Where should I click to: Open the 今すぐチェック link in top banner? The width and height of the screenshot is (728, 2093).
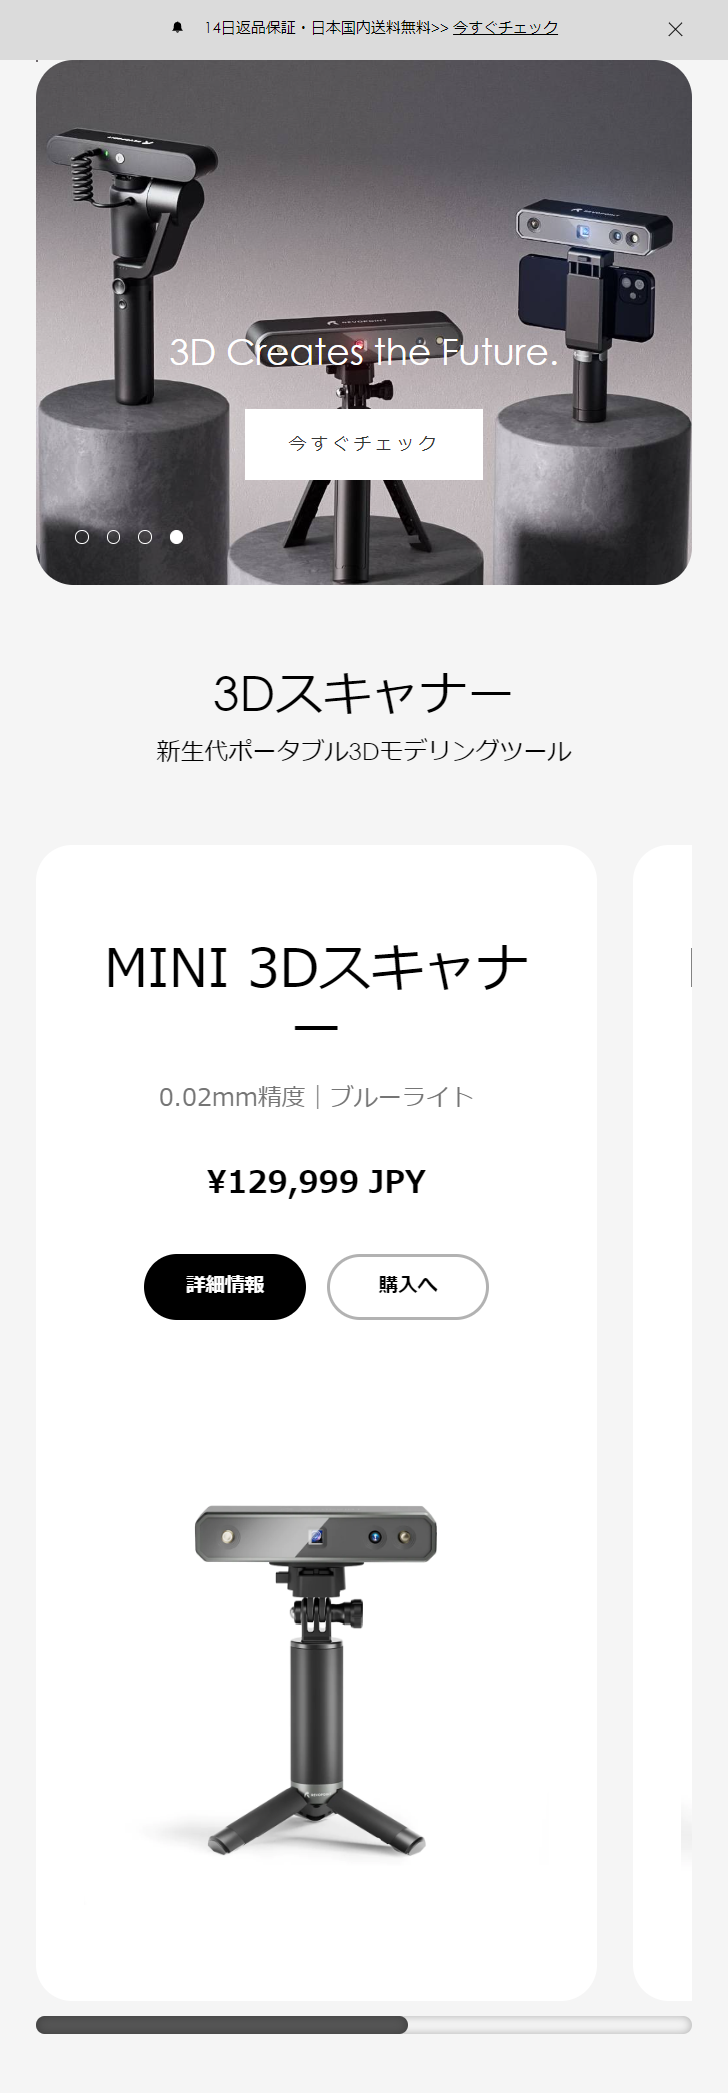pyautogui.click(x=505, y=28)
